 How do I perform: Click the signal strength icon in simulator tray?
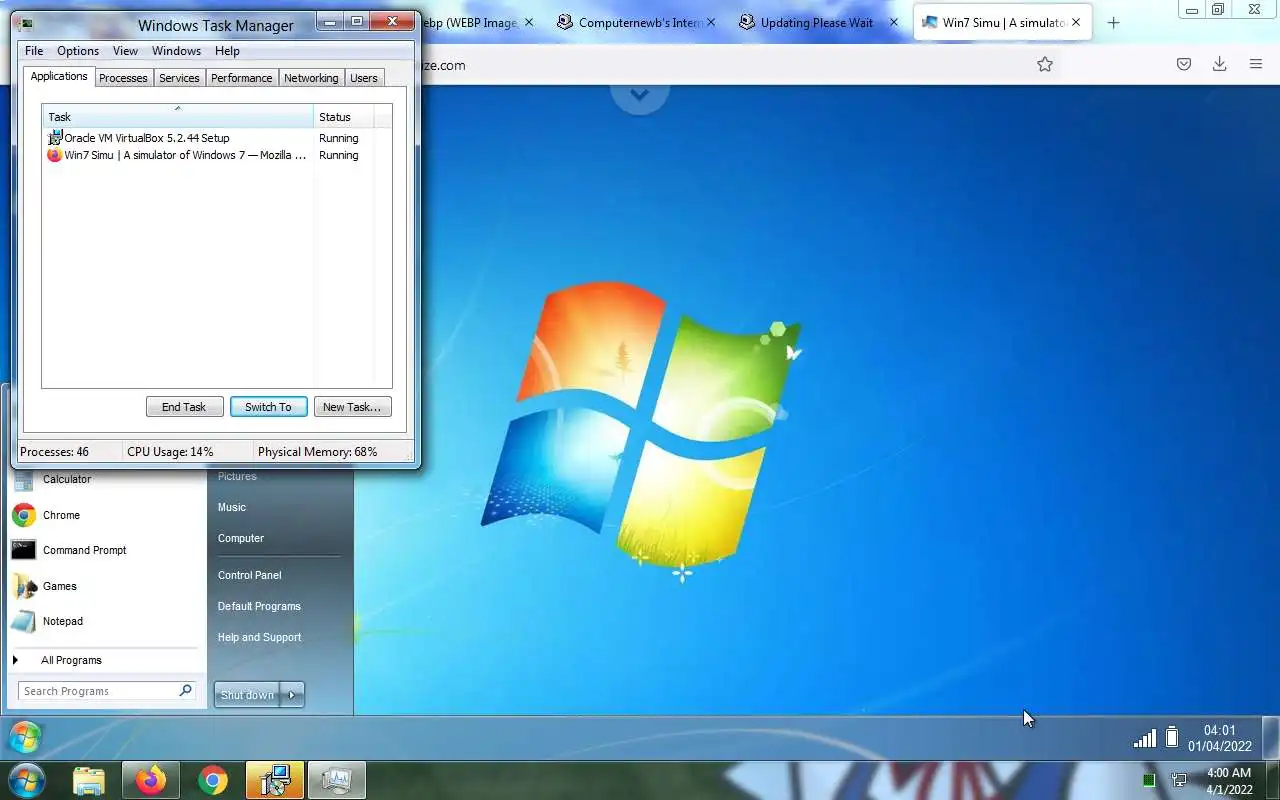click(1145, 739)
